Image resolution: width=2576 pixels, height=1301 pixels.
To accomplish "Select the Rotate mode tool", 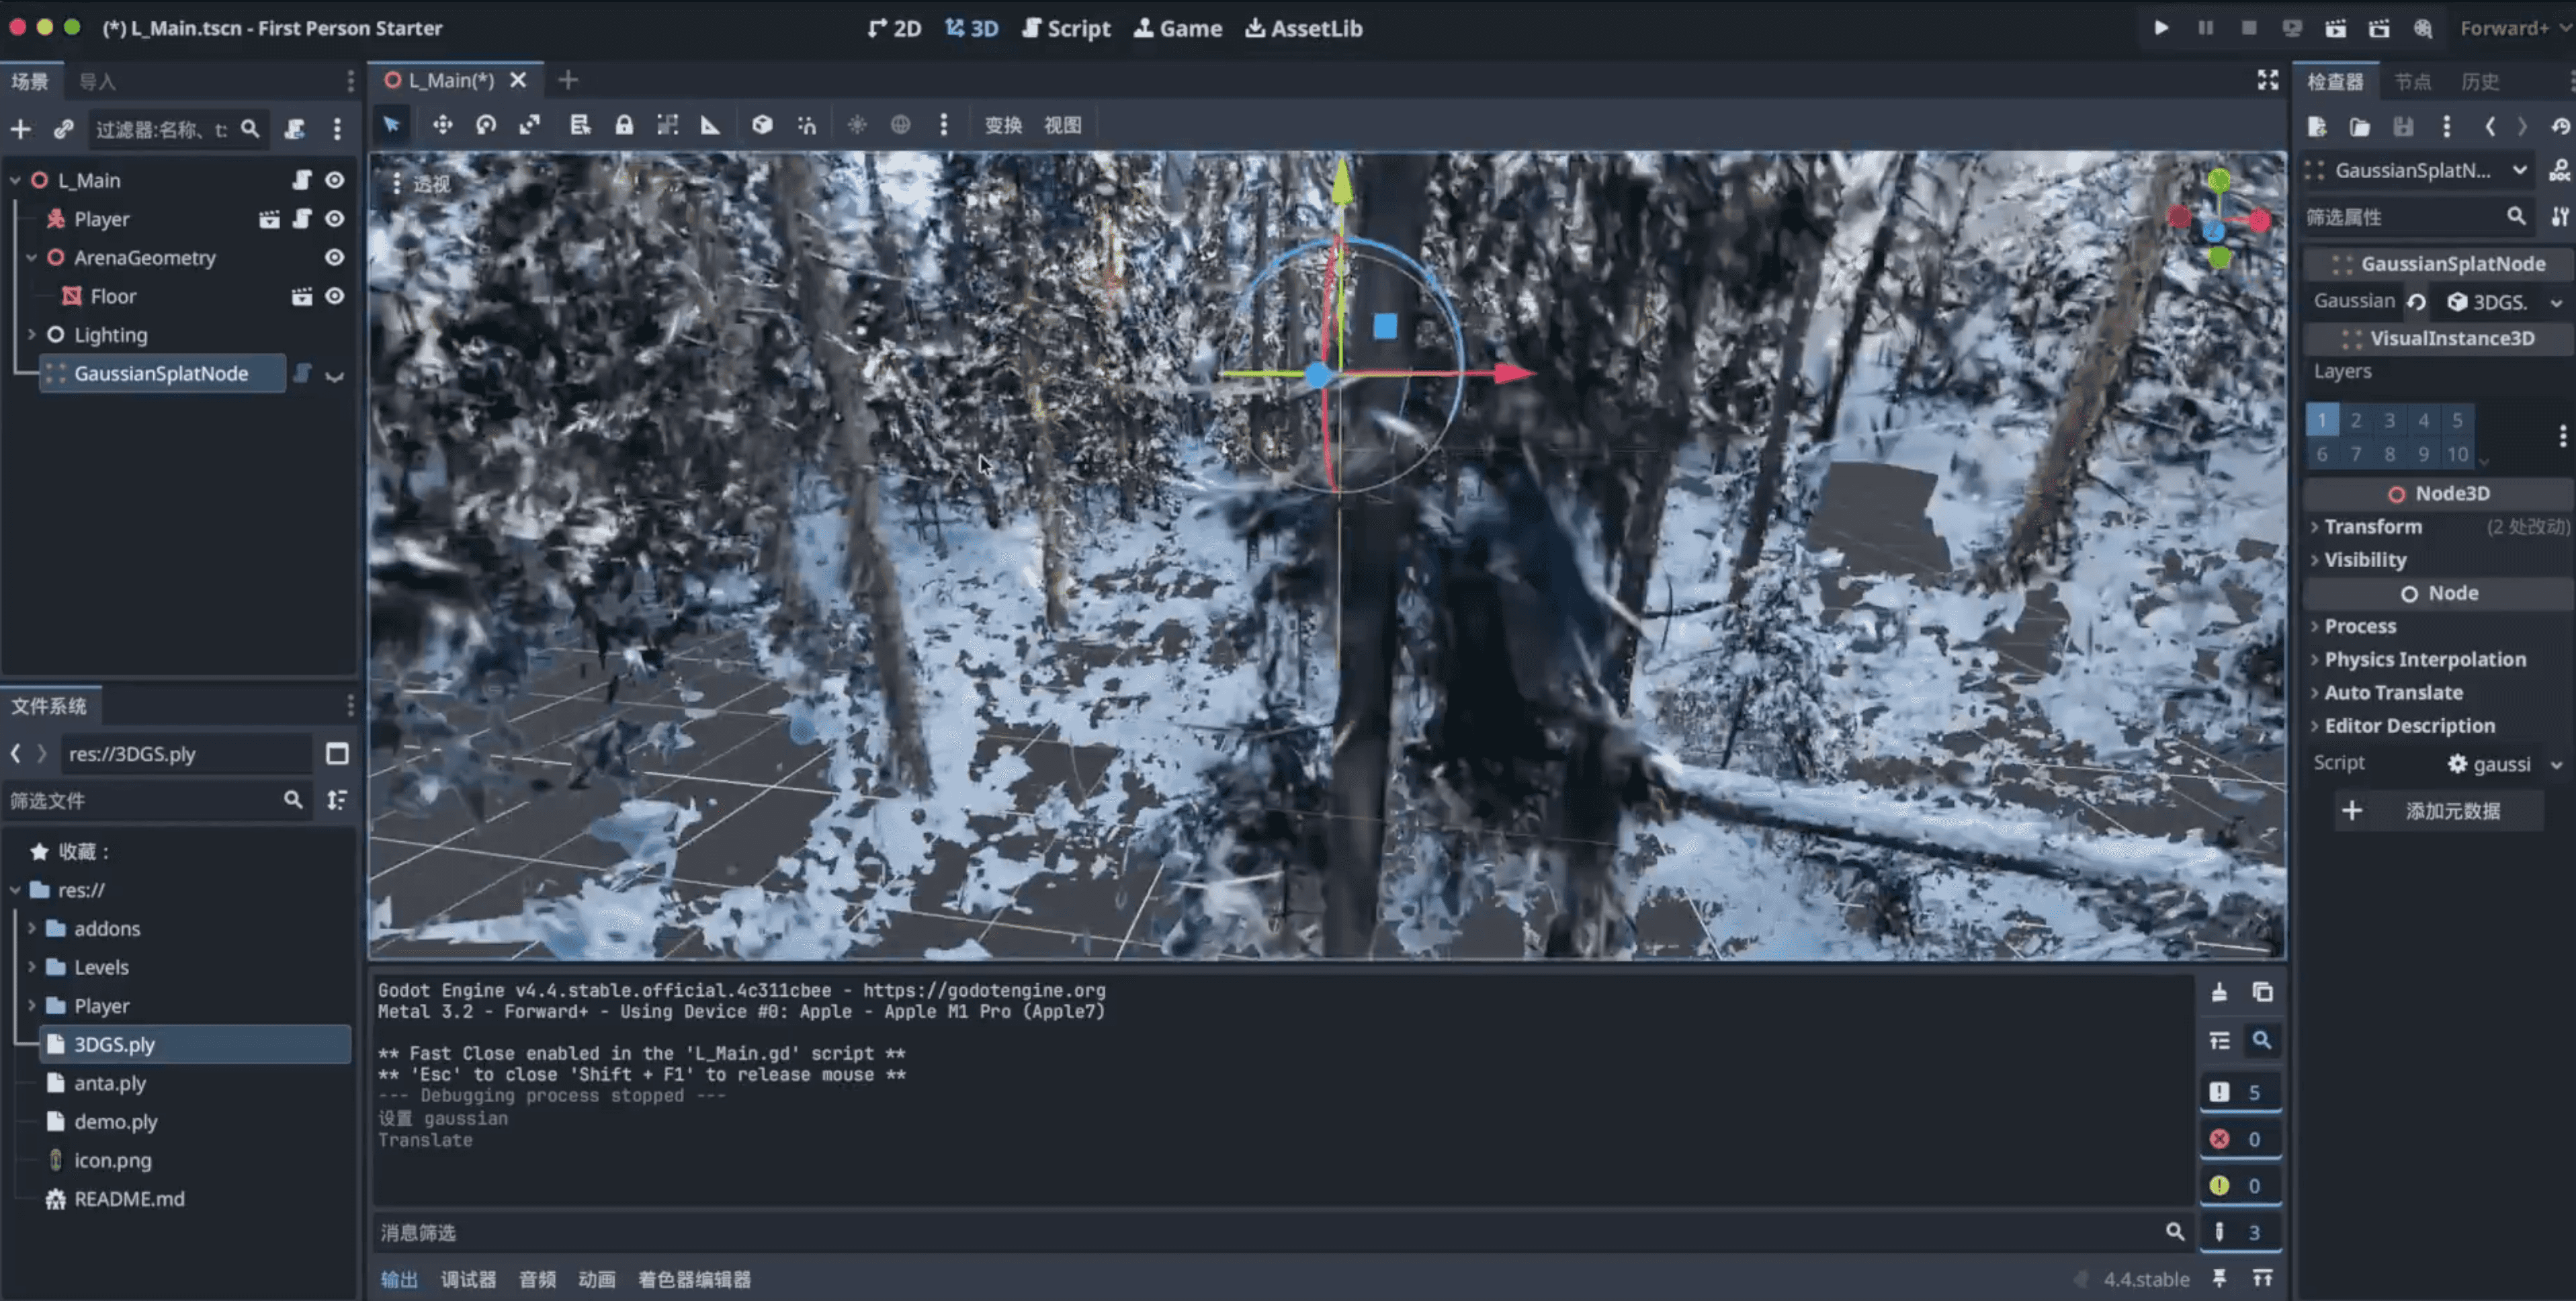I will click(486, 125).
